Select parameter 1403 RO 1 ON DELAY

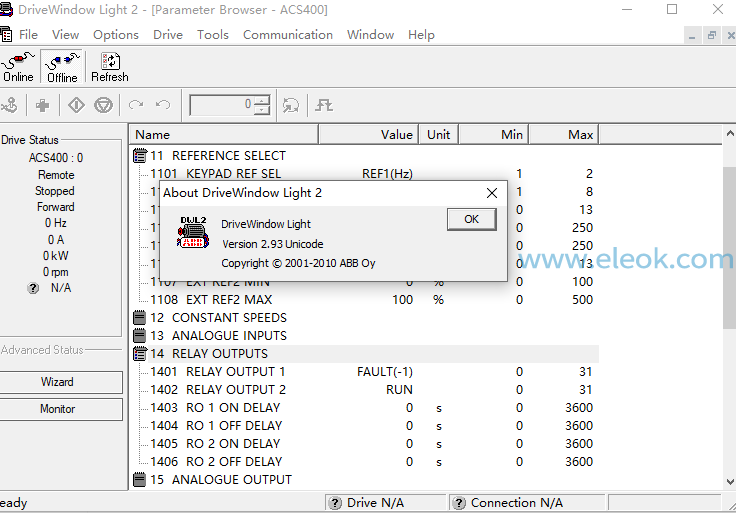[x=215, y=407]
